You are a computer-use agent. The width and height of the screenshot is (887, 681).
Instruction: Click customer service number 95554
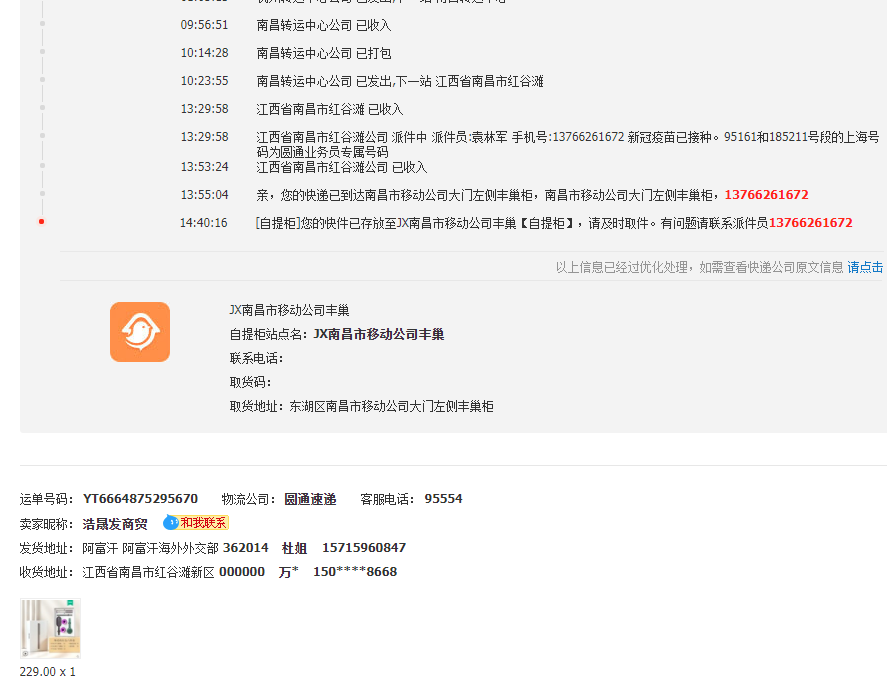tap(444, 499)
